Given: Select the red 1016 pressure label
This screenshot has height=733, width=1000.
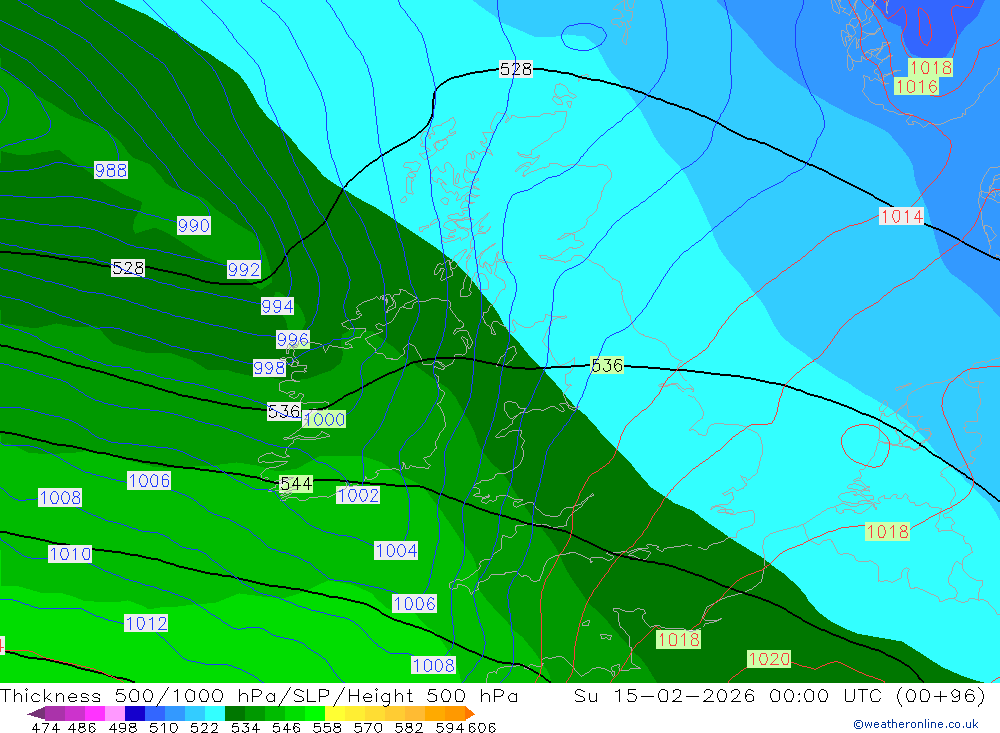Looking at the screenshot, I should click(x=916, y=86).
